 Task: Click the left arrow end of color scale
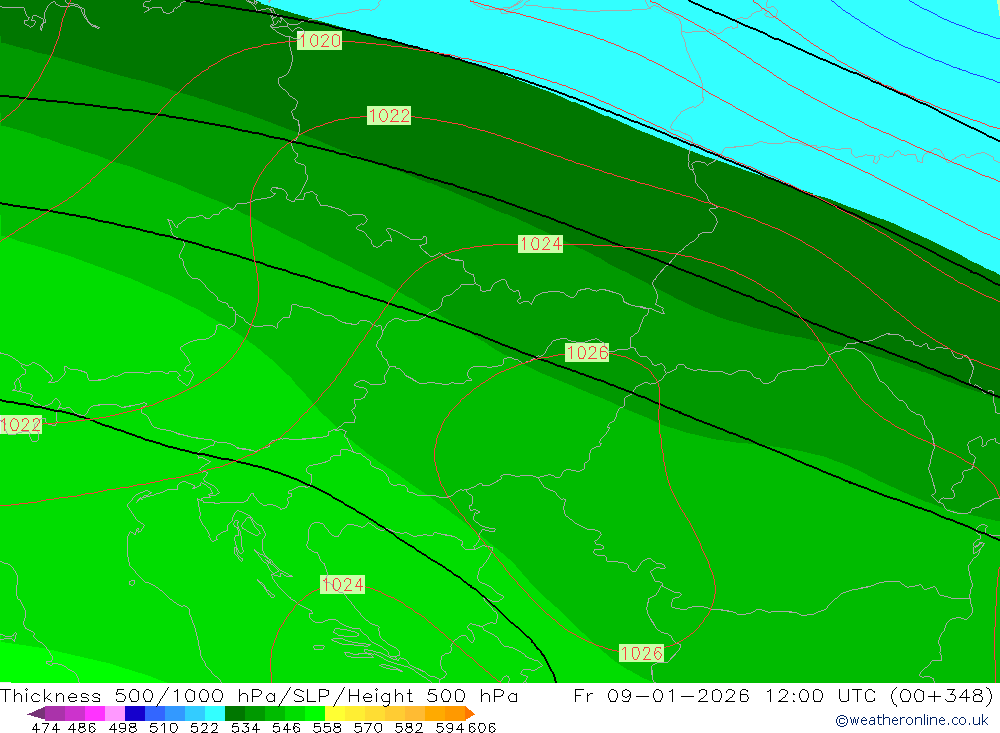(x=37, y=713)
